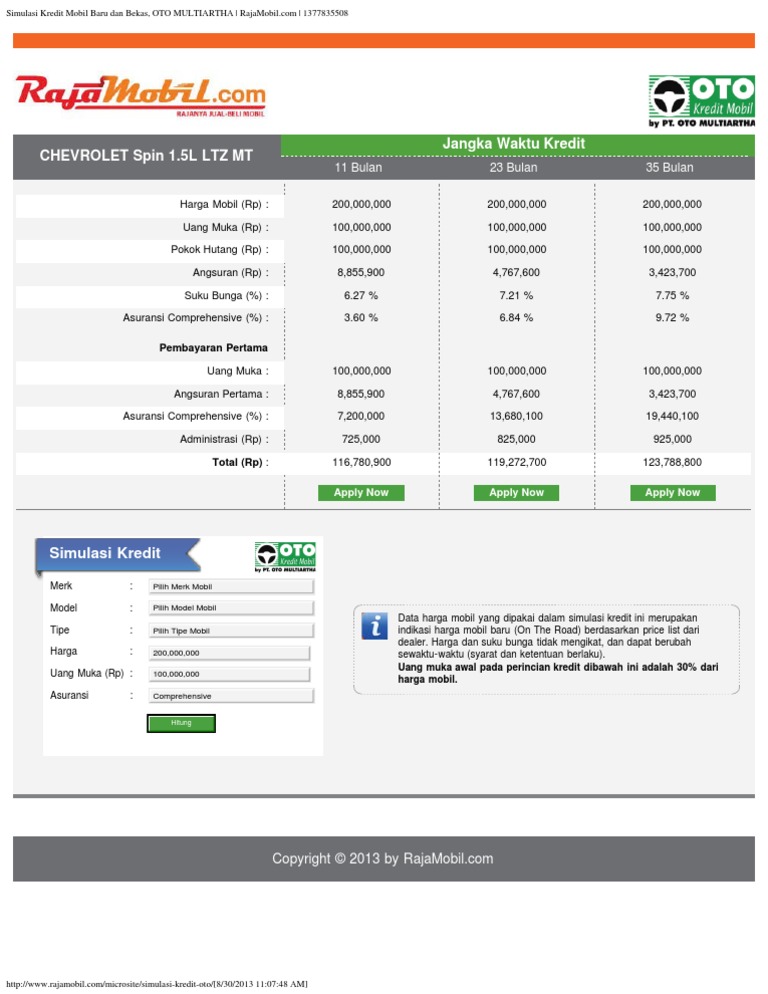Image resolution: width=768 pixels, height=994 pixels.
Task: Click the Harga Mobil (Rp) row label
Action: click(x=224, y=205)
